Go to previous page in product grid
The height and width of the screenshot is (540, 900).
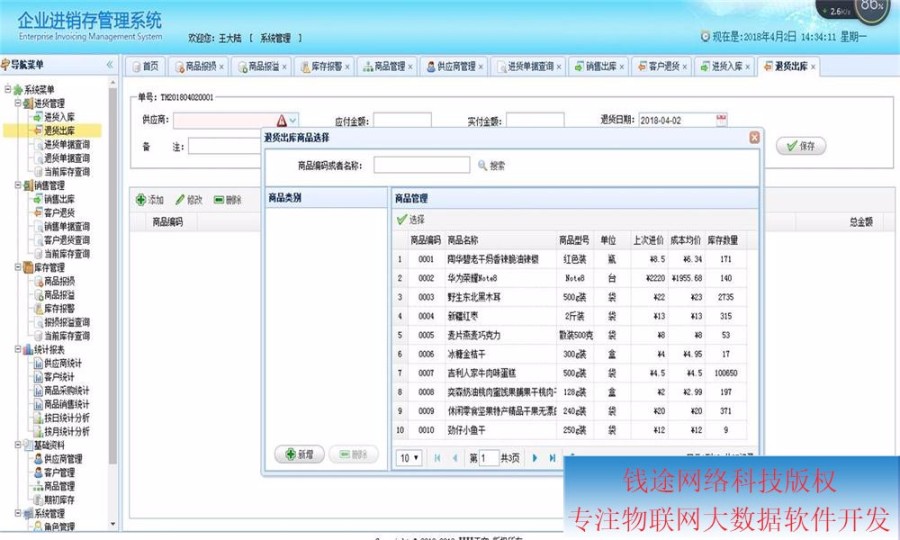click(455, 458)
